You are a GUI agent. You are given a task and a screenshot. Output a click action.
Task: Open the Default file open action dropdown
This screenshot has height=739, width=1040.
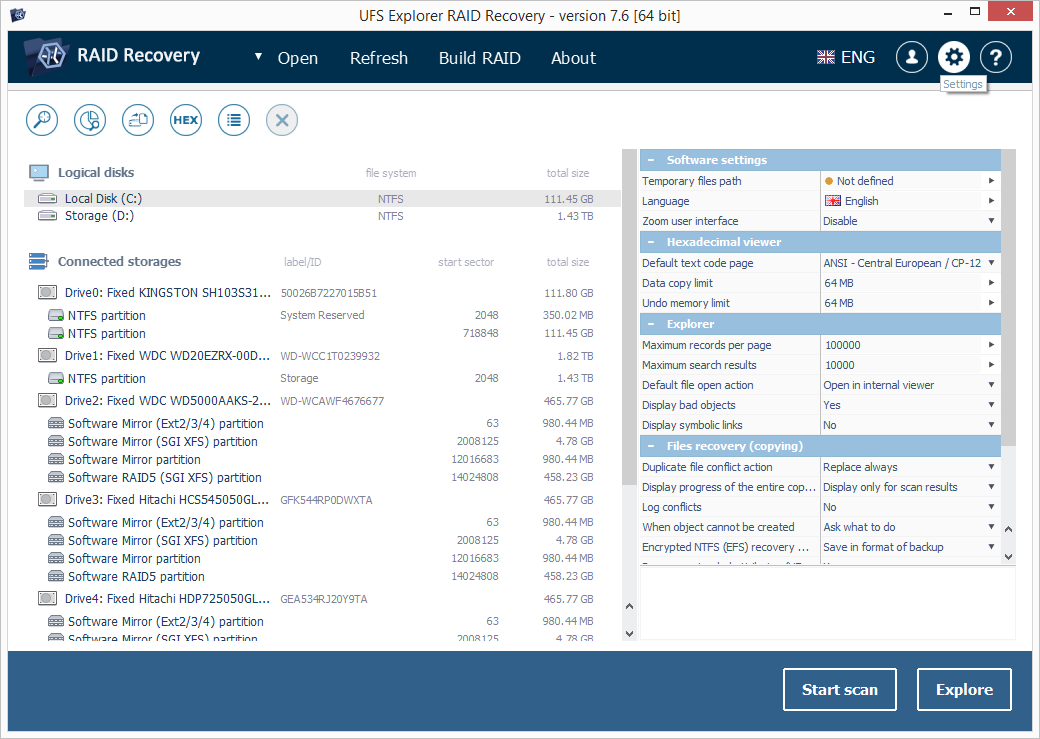tap(992, 385)
